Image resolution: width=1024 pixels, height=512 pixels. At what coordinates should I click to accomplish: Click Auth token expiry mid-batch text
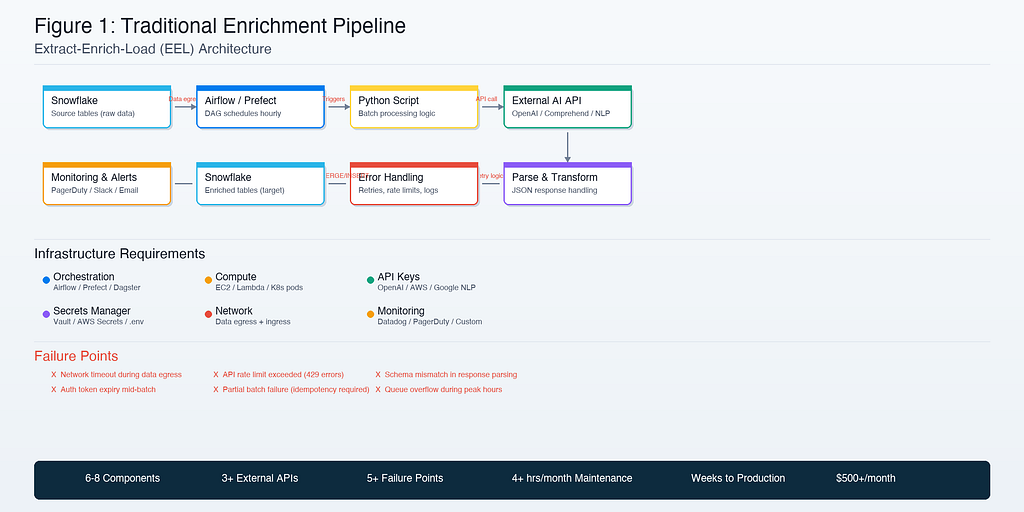[x=108, y=389]
